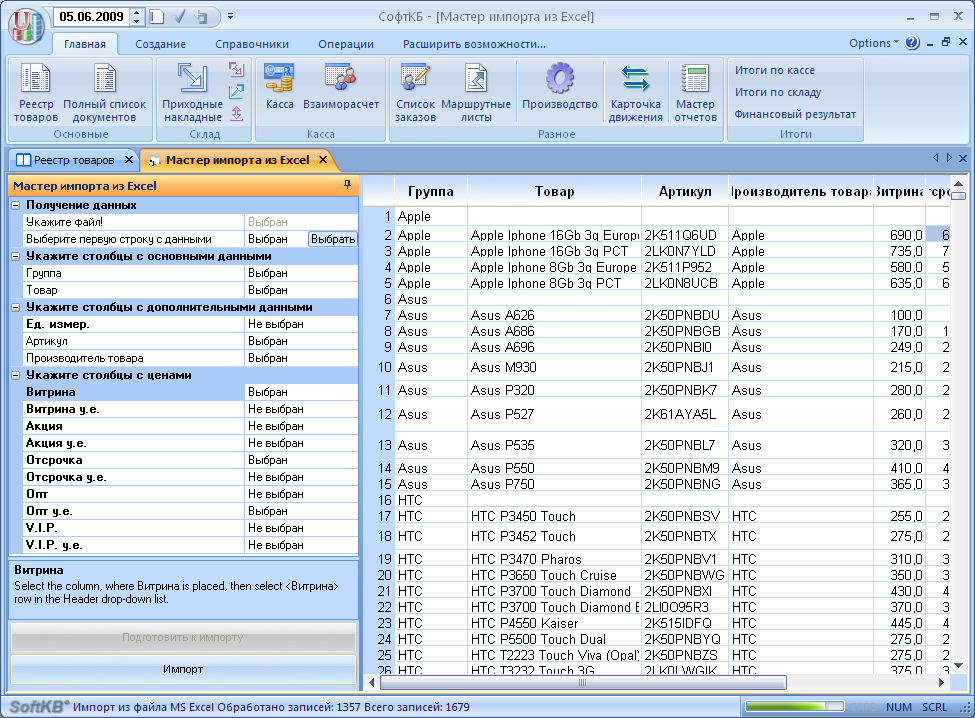Collapse Укажите столбцы с дополнительными данными section
Screen dimensions: 975x718
click(16, 307)
